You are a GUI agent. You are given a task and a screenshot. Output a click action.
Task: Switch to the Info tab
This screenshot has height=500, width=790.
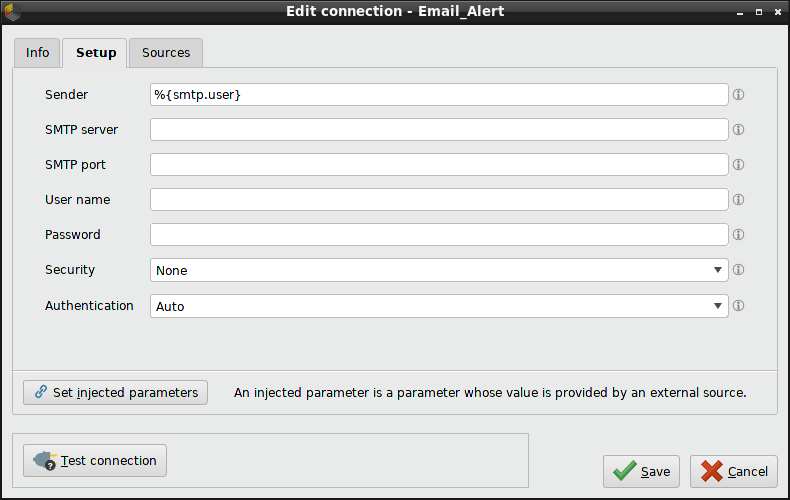pos(37,53)
